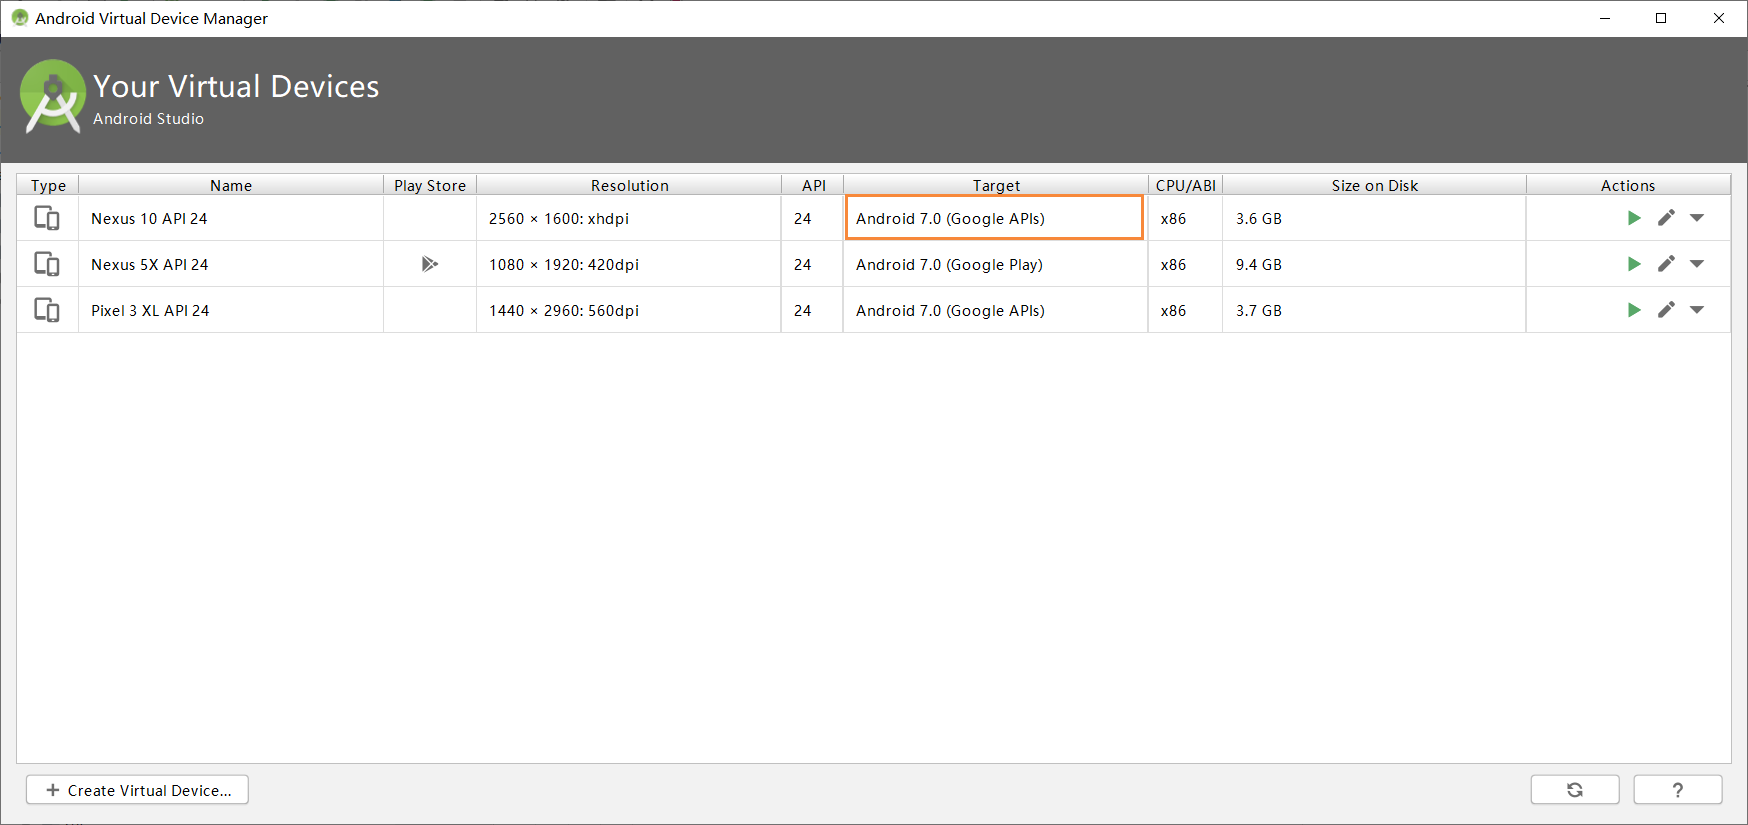Image resolution: width=1748 pixels, height=825 pixels.
Task: Close the AVD Manager window
Action: (x=1719, y=18)
